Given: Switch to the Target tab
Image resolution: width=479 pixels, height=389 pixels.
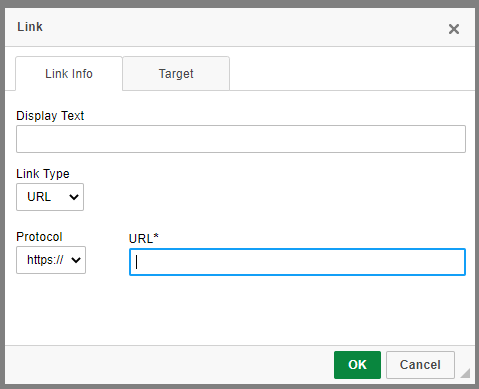Looking at the screenshot, I should [176, 73].
